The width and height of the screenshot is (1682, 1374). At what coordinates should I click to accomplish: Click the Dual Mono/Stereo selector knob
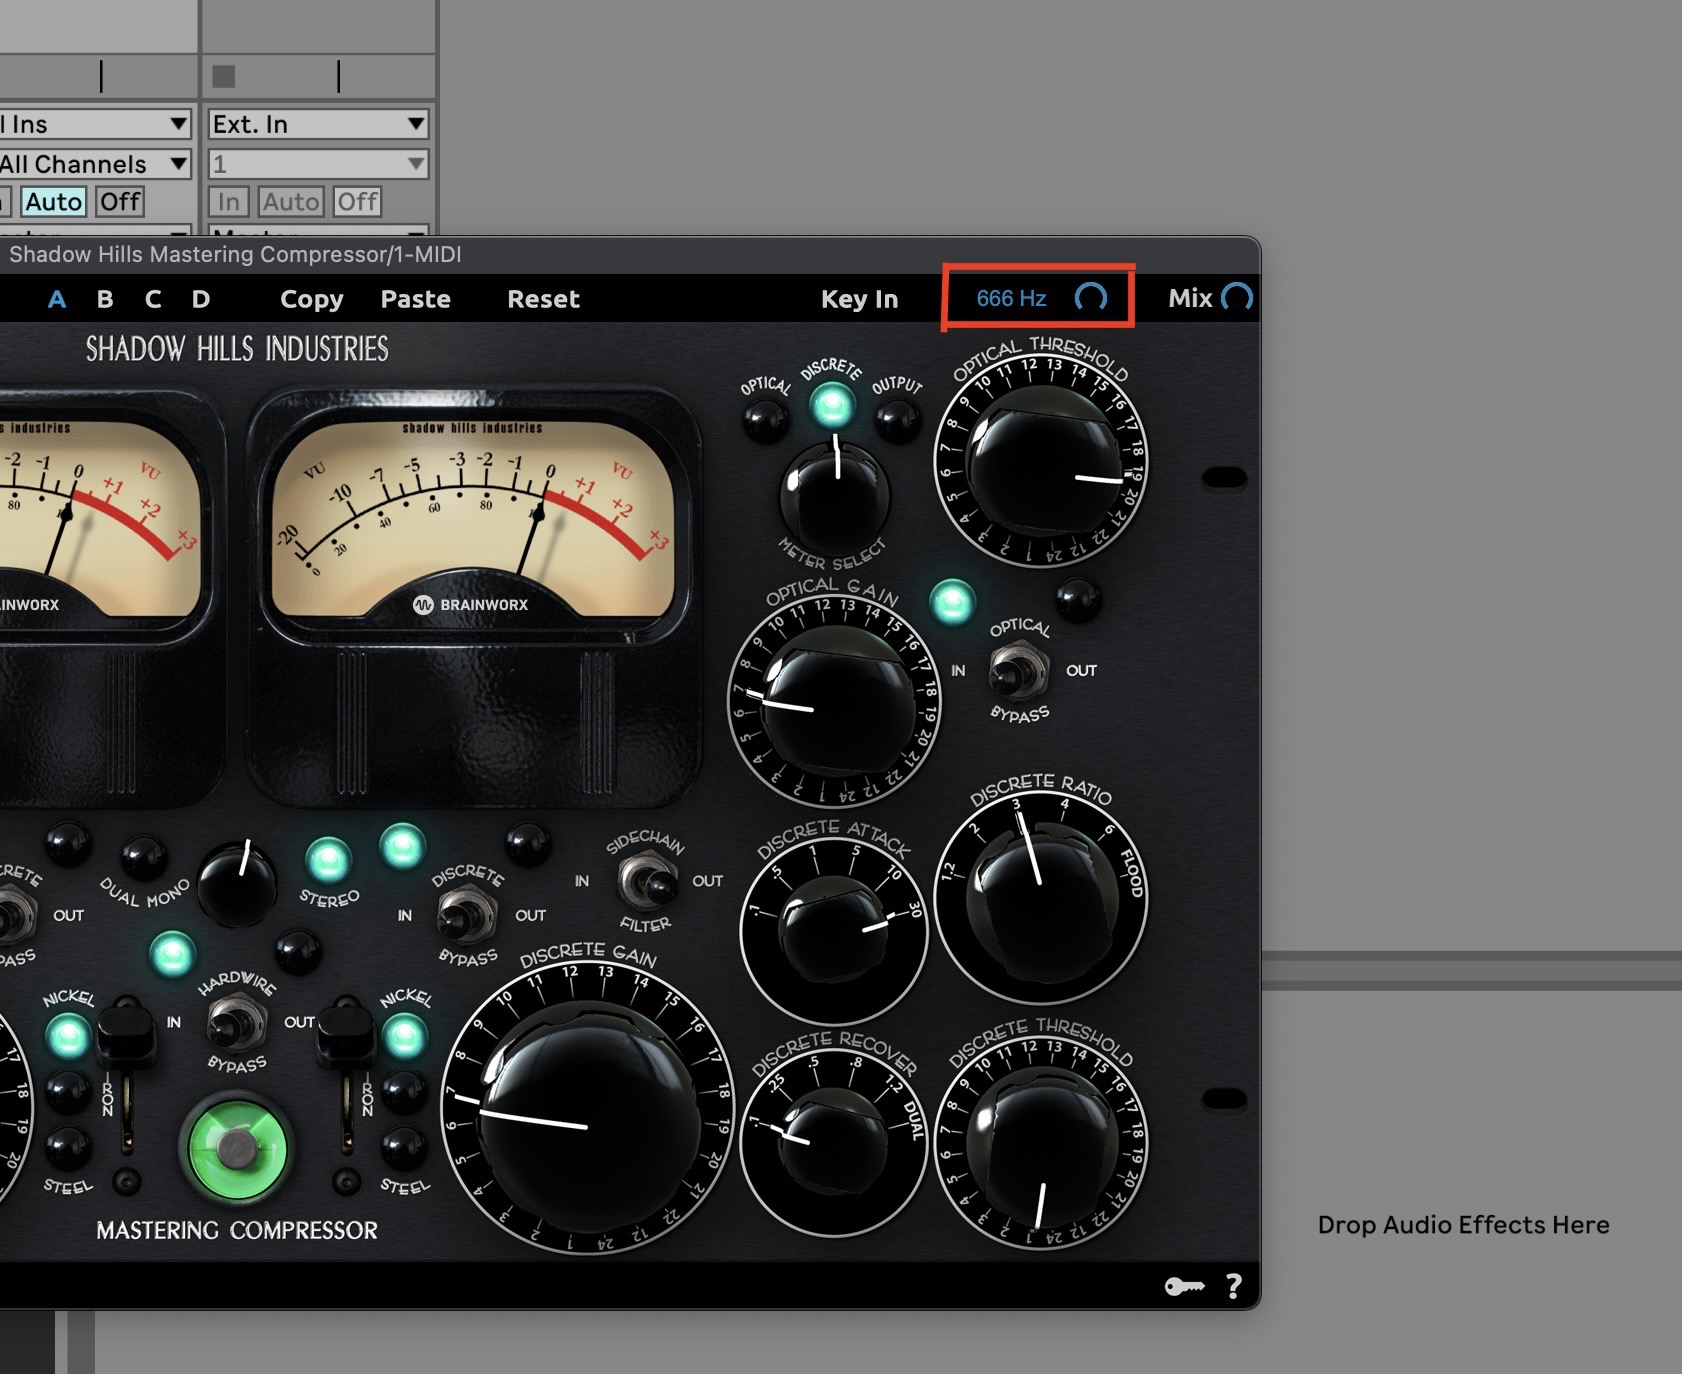click(x=237, y=882)
